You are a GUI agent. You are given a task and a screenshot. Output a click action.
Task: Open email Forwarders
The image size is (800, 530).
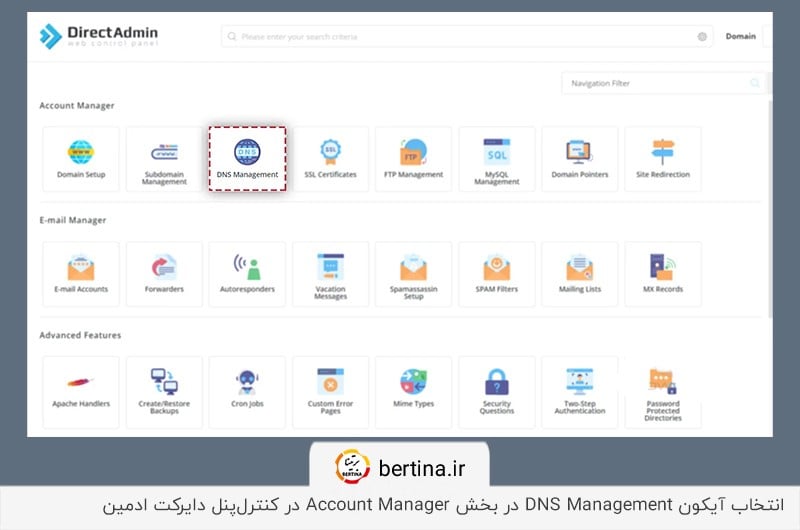[x=164, y=274]
